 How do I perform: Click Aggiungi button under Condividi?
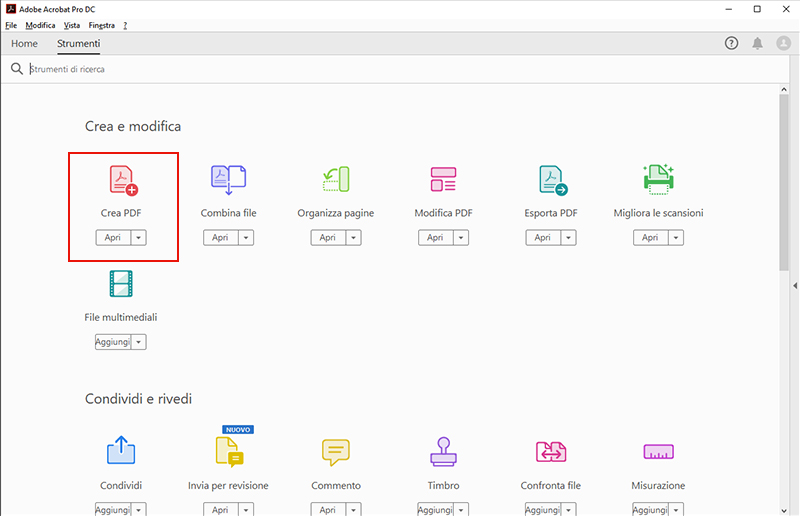pos(113,509)
